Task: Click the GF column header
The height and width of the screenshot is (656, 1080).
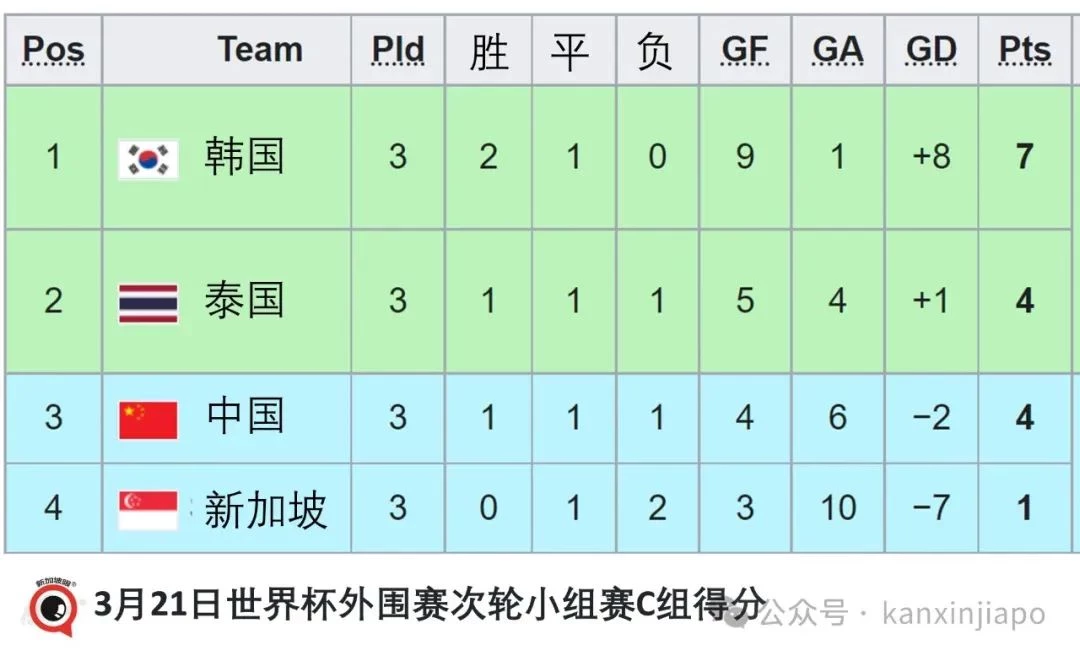Action: coord(745,50)
